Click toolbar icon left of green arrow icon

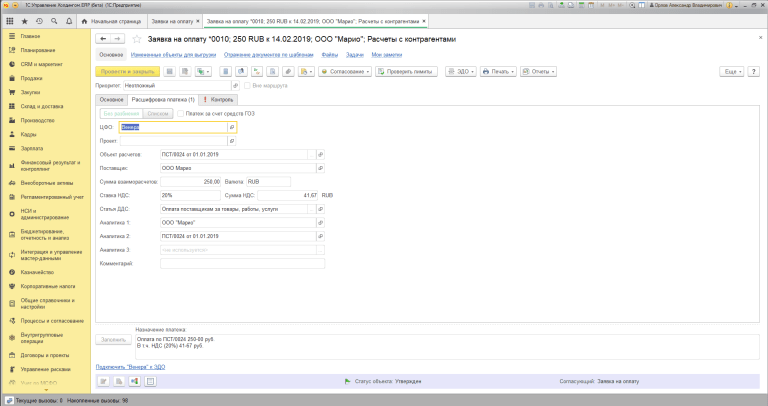(x=241, y=72)
